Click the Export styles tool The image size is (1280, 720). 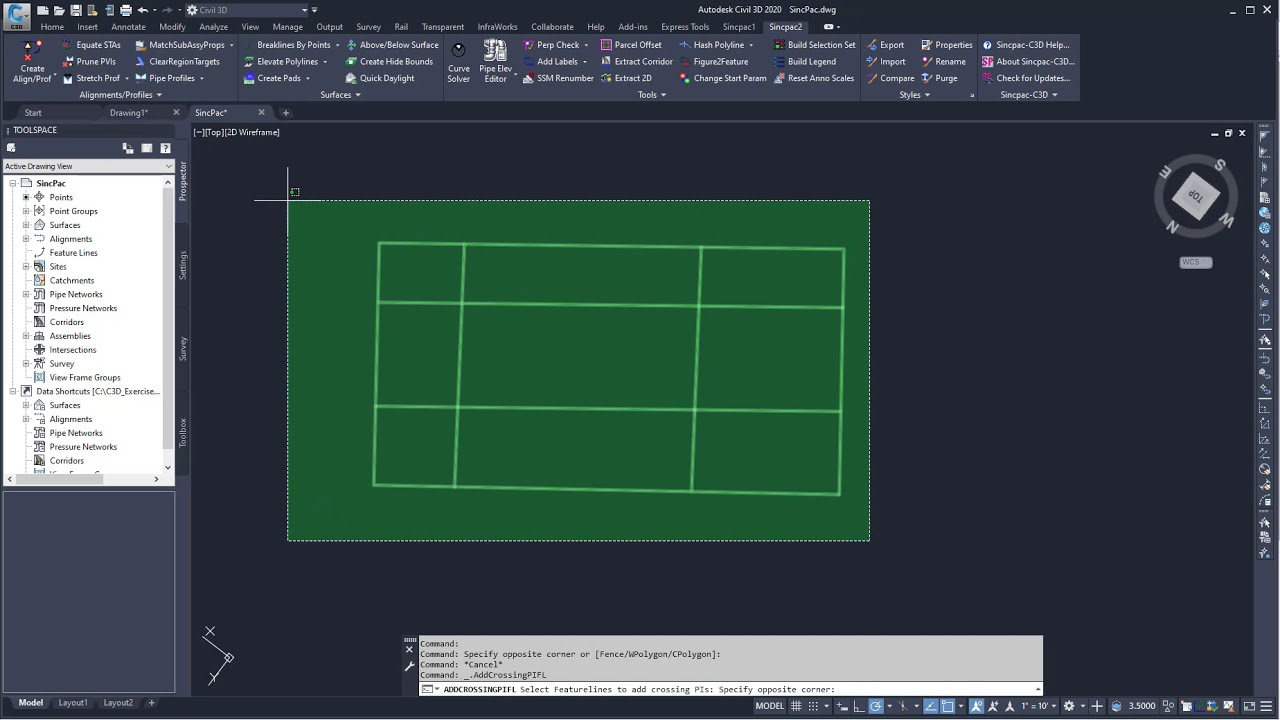click(x=885, y=45)
